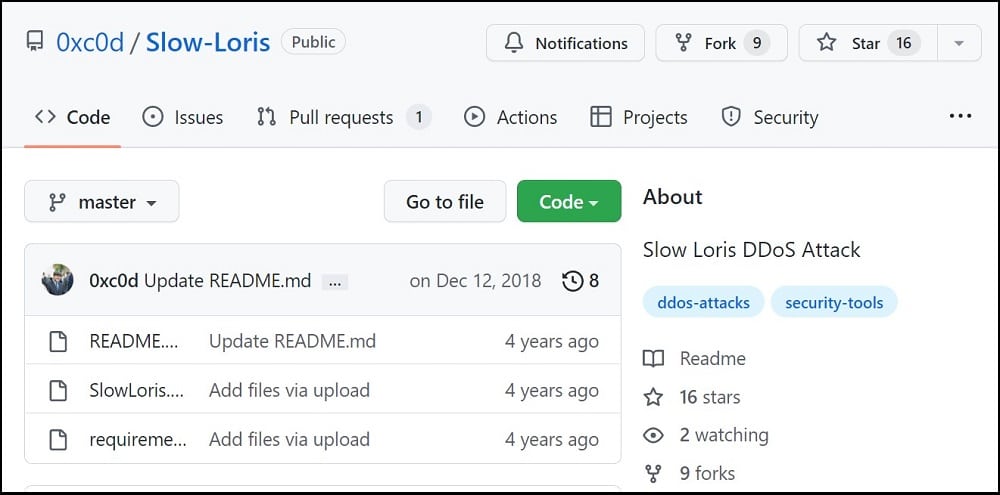Click the 0xc0d commit author avatar
1000x495 pixels.
click(x=57, y=280)
